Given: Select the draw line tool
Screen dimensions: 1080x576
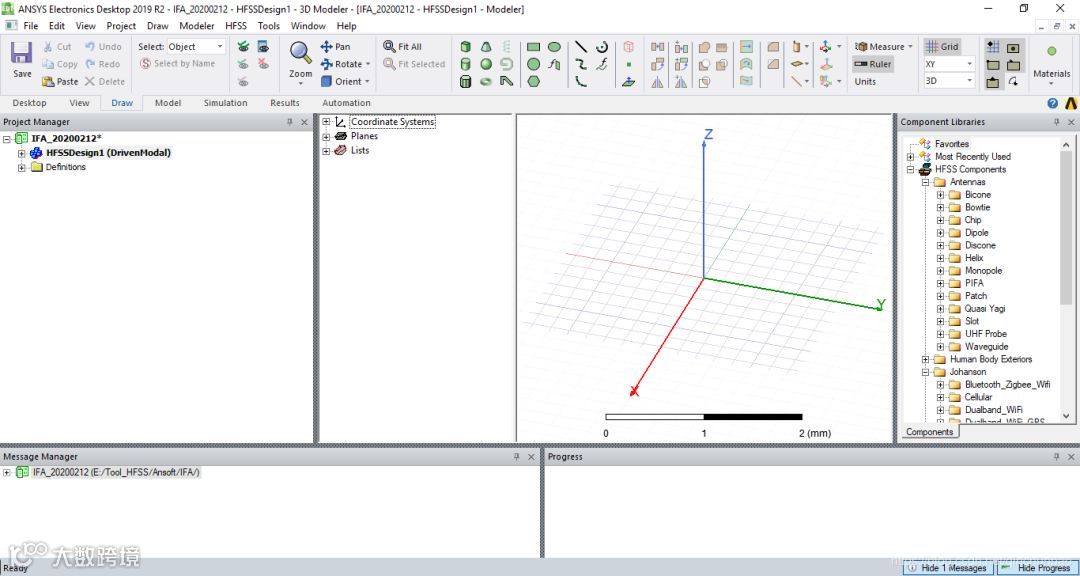Looking at the screenshot, I should tap(581, 47).
